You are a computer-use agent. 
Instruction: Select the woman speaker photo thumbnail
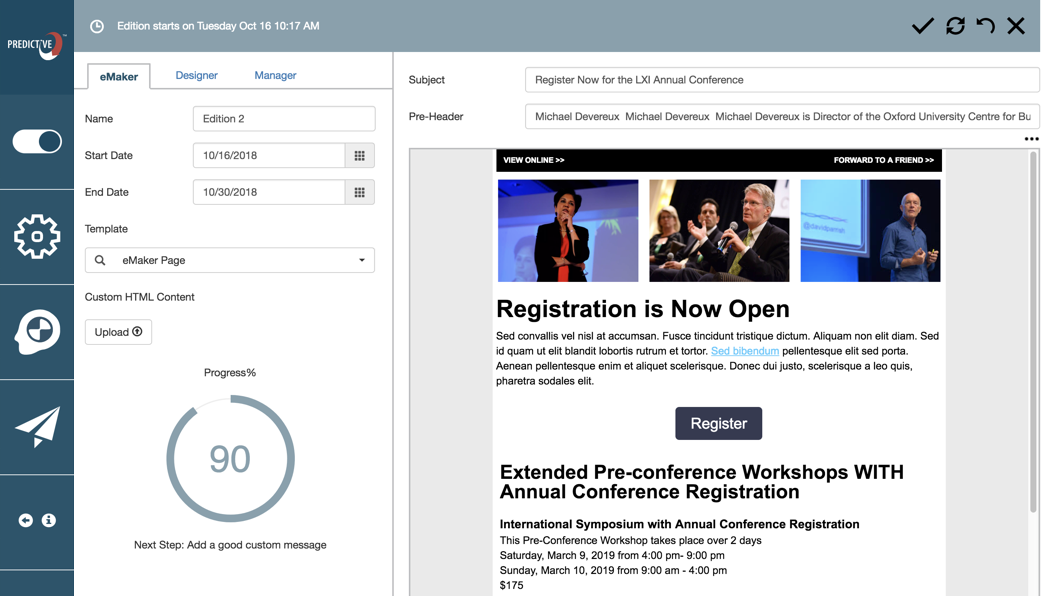point(568,231)
